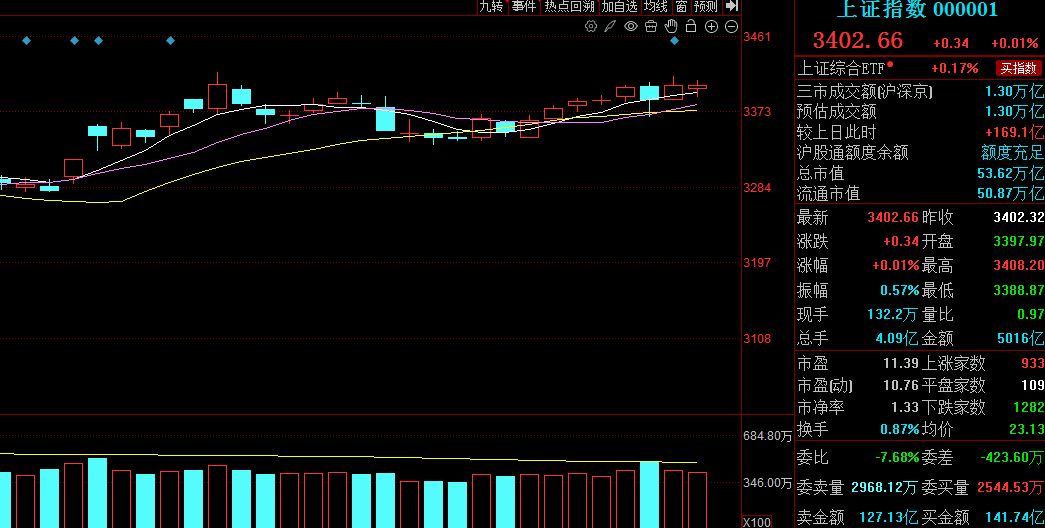Click the 委卖量 2968.12万 value
The width and height of the screenshot is (1045, 528).
884,488
